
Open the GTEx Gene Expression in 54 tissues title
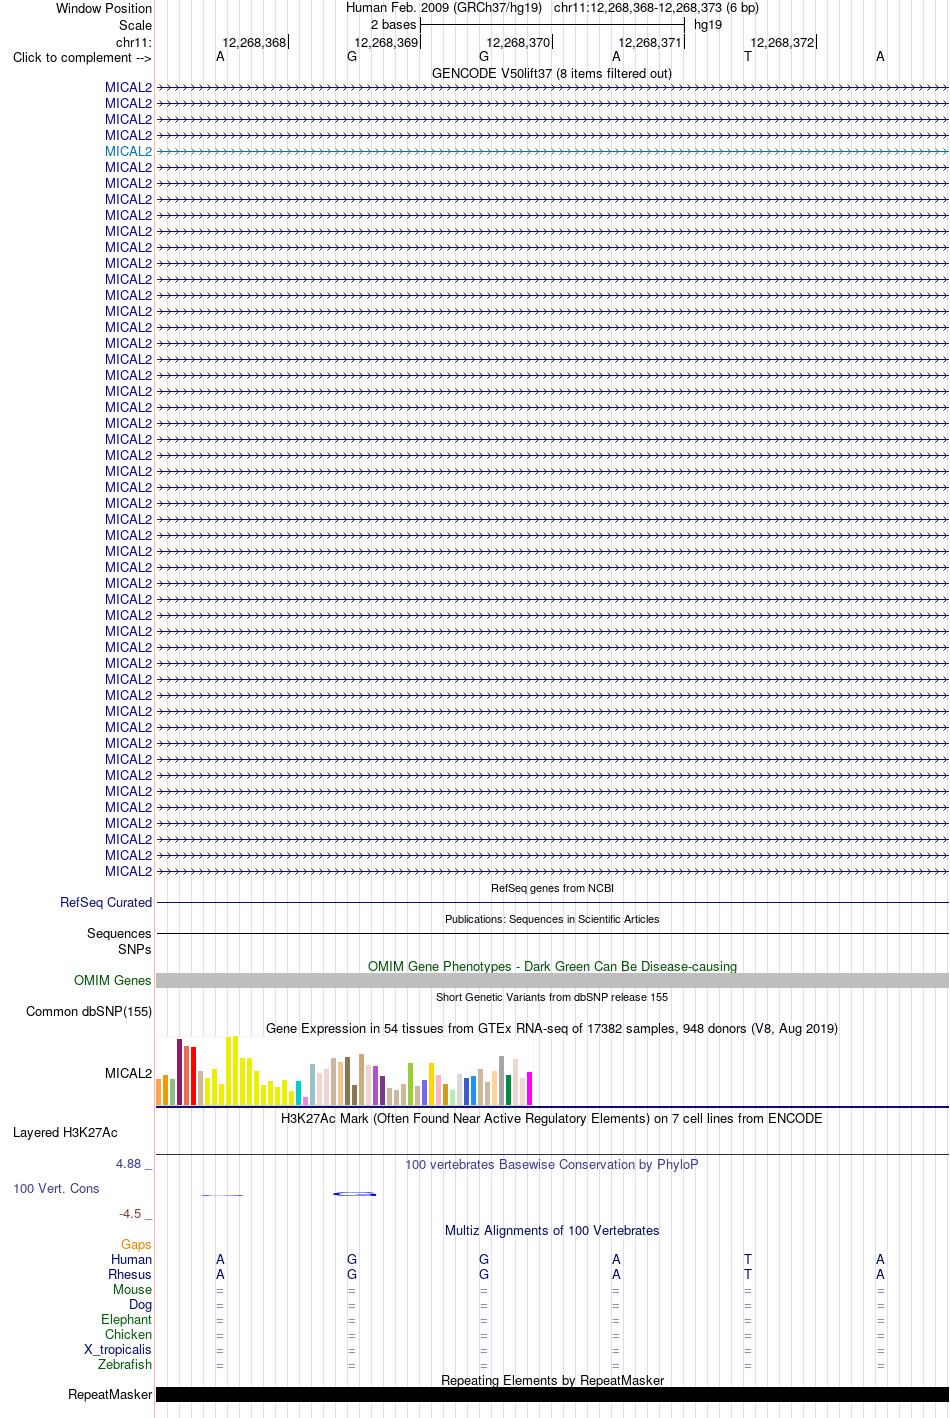(x=552, y=1028)
